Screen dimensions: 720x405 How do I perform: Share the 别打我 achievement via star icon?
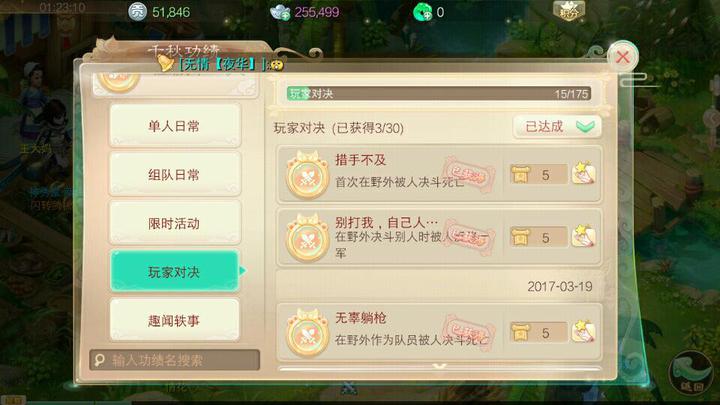point(583,236)
